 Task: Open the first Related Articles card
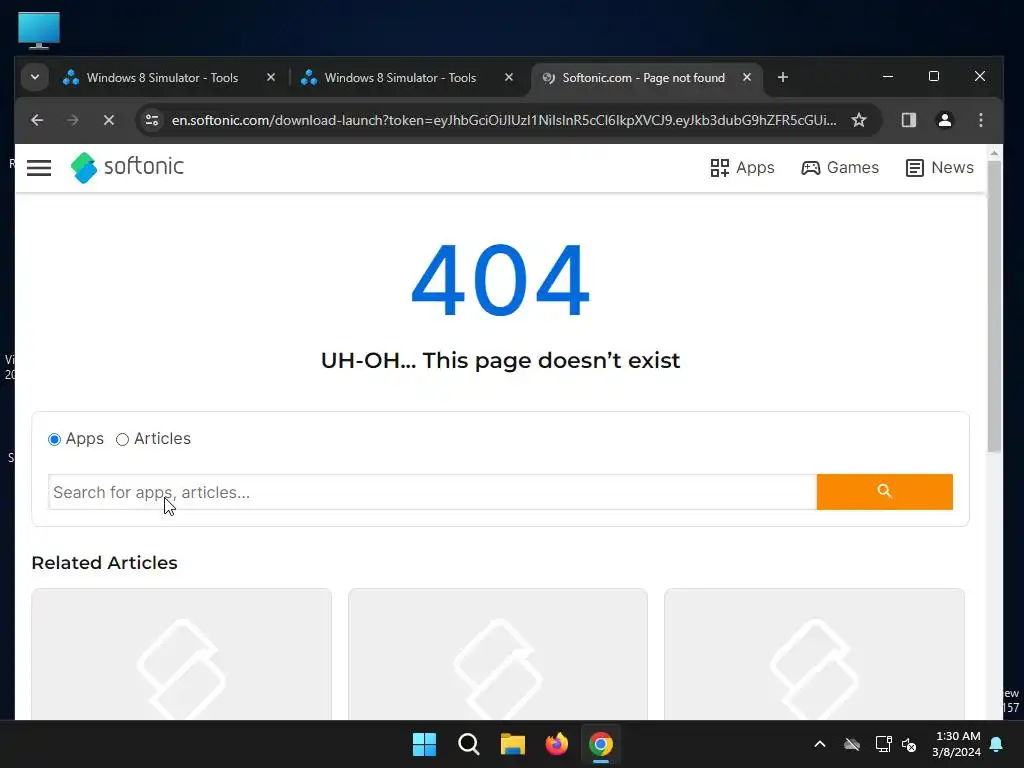182,654
